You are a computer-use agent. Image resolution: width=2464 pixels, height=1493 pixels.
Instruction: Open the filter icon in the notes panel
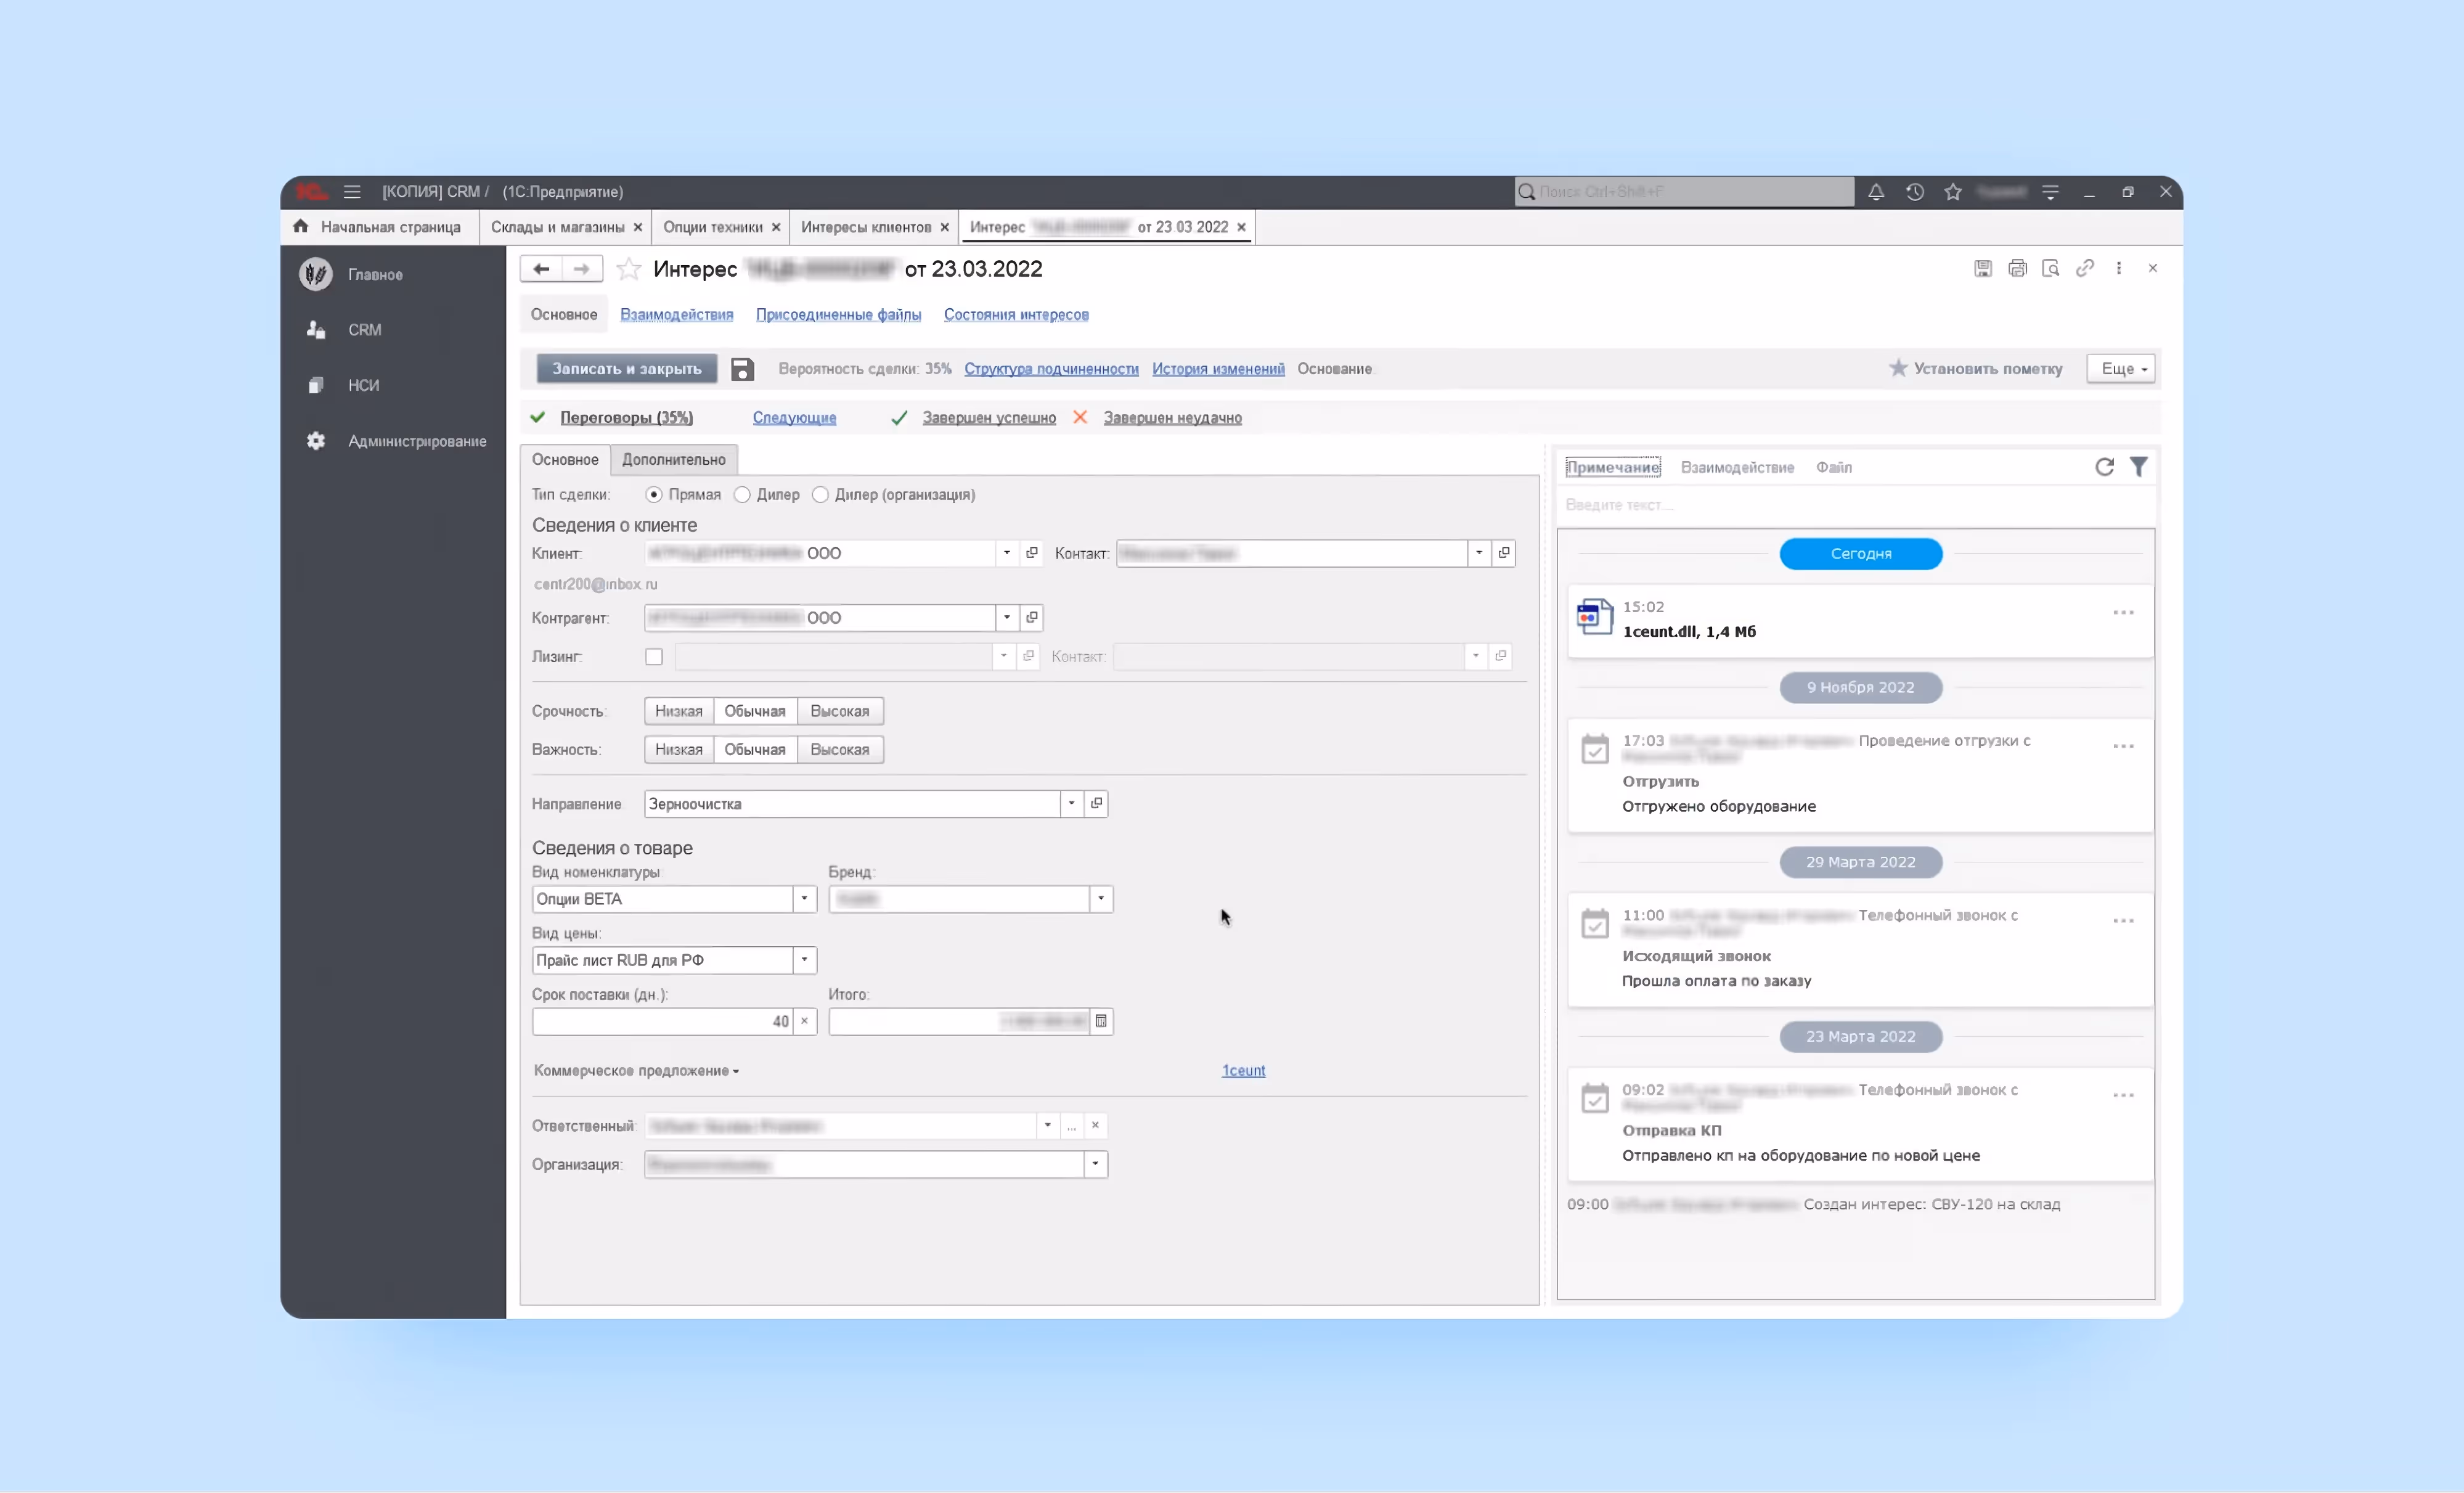(x=2140, y=467)
